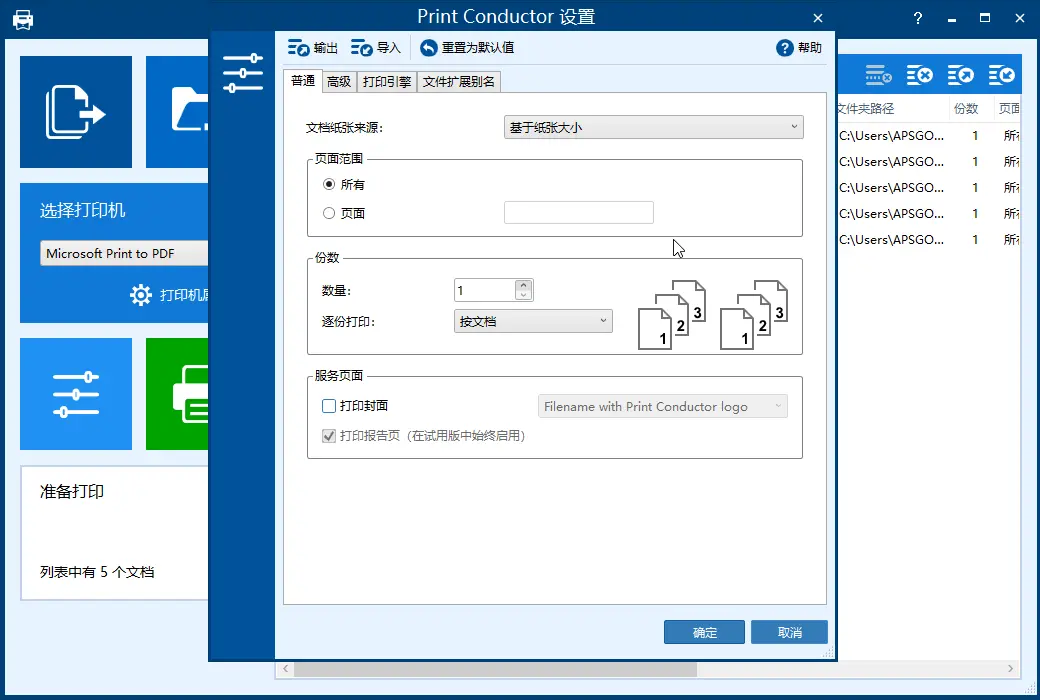The height and width of the screenshot is (700, 1040).
Task: Open the 逐份打印 dropdown set to 按文档
Action: 533,321
